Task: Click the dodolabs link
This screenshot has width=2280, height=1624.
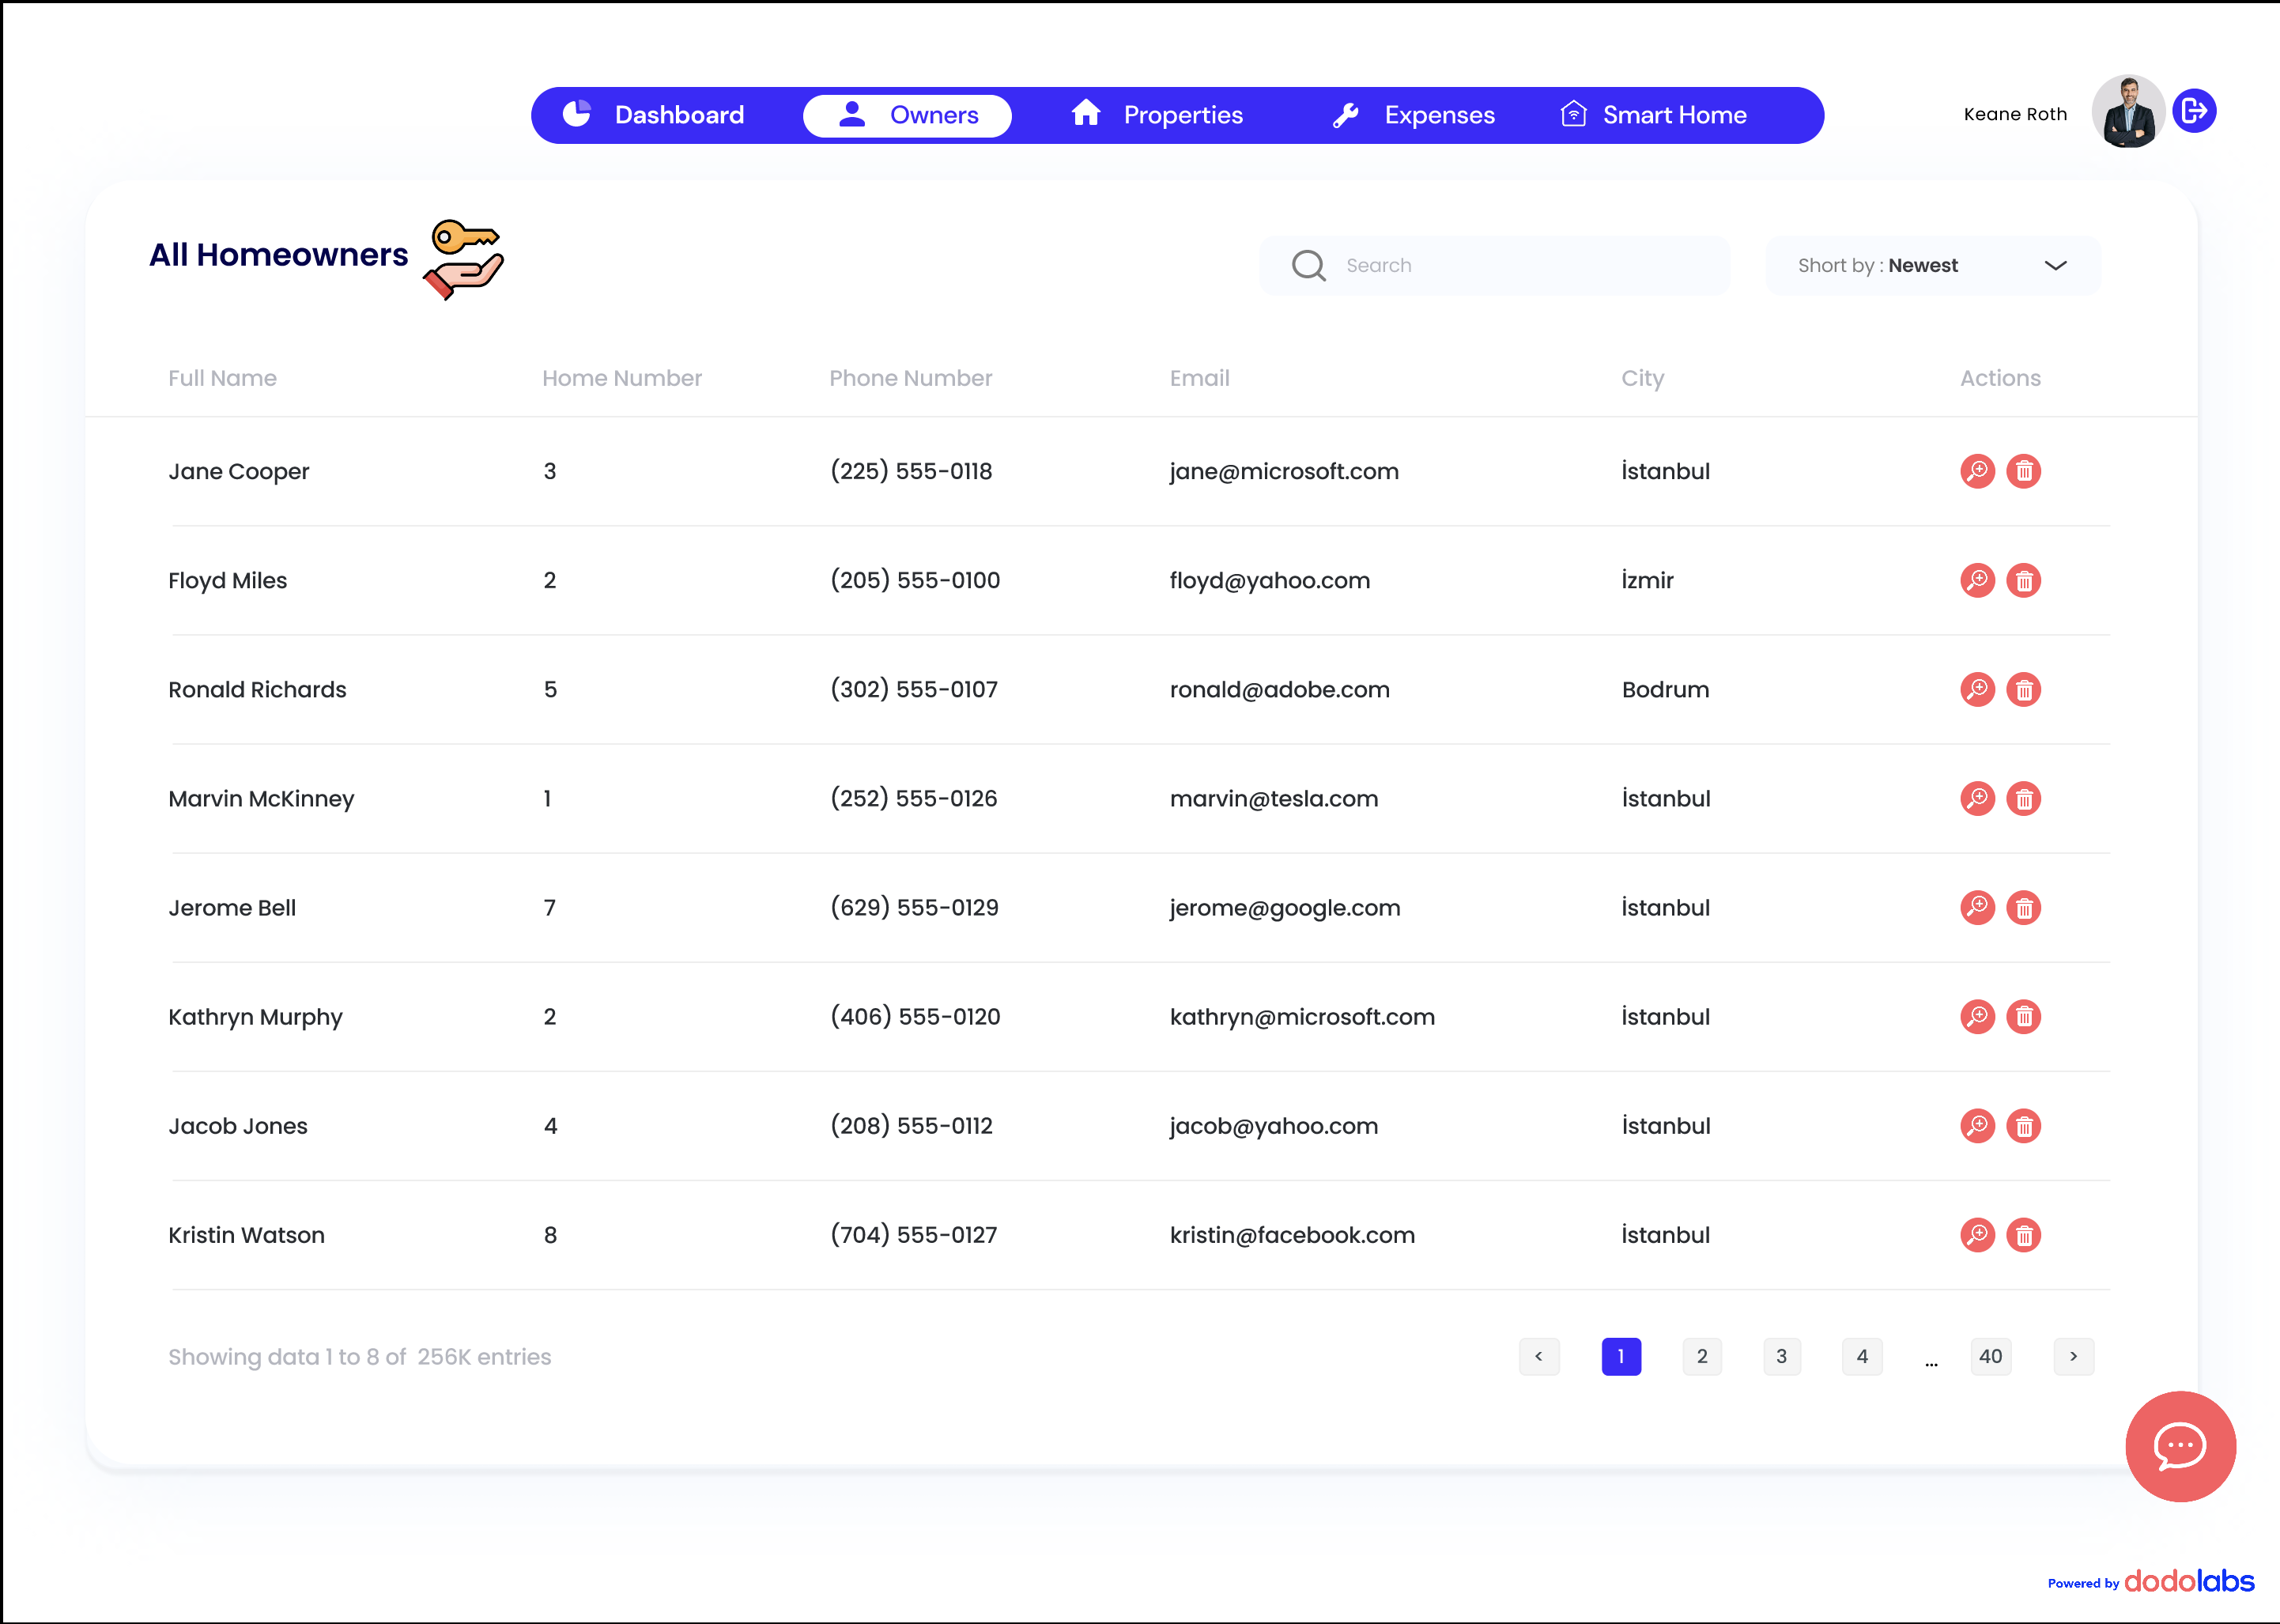Action: click(x=2189, y=1581)
